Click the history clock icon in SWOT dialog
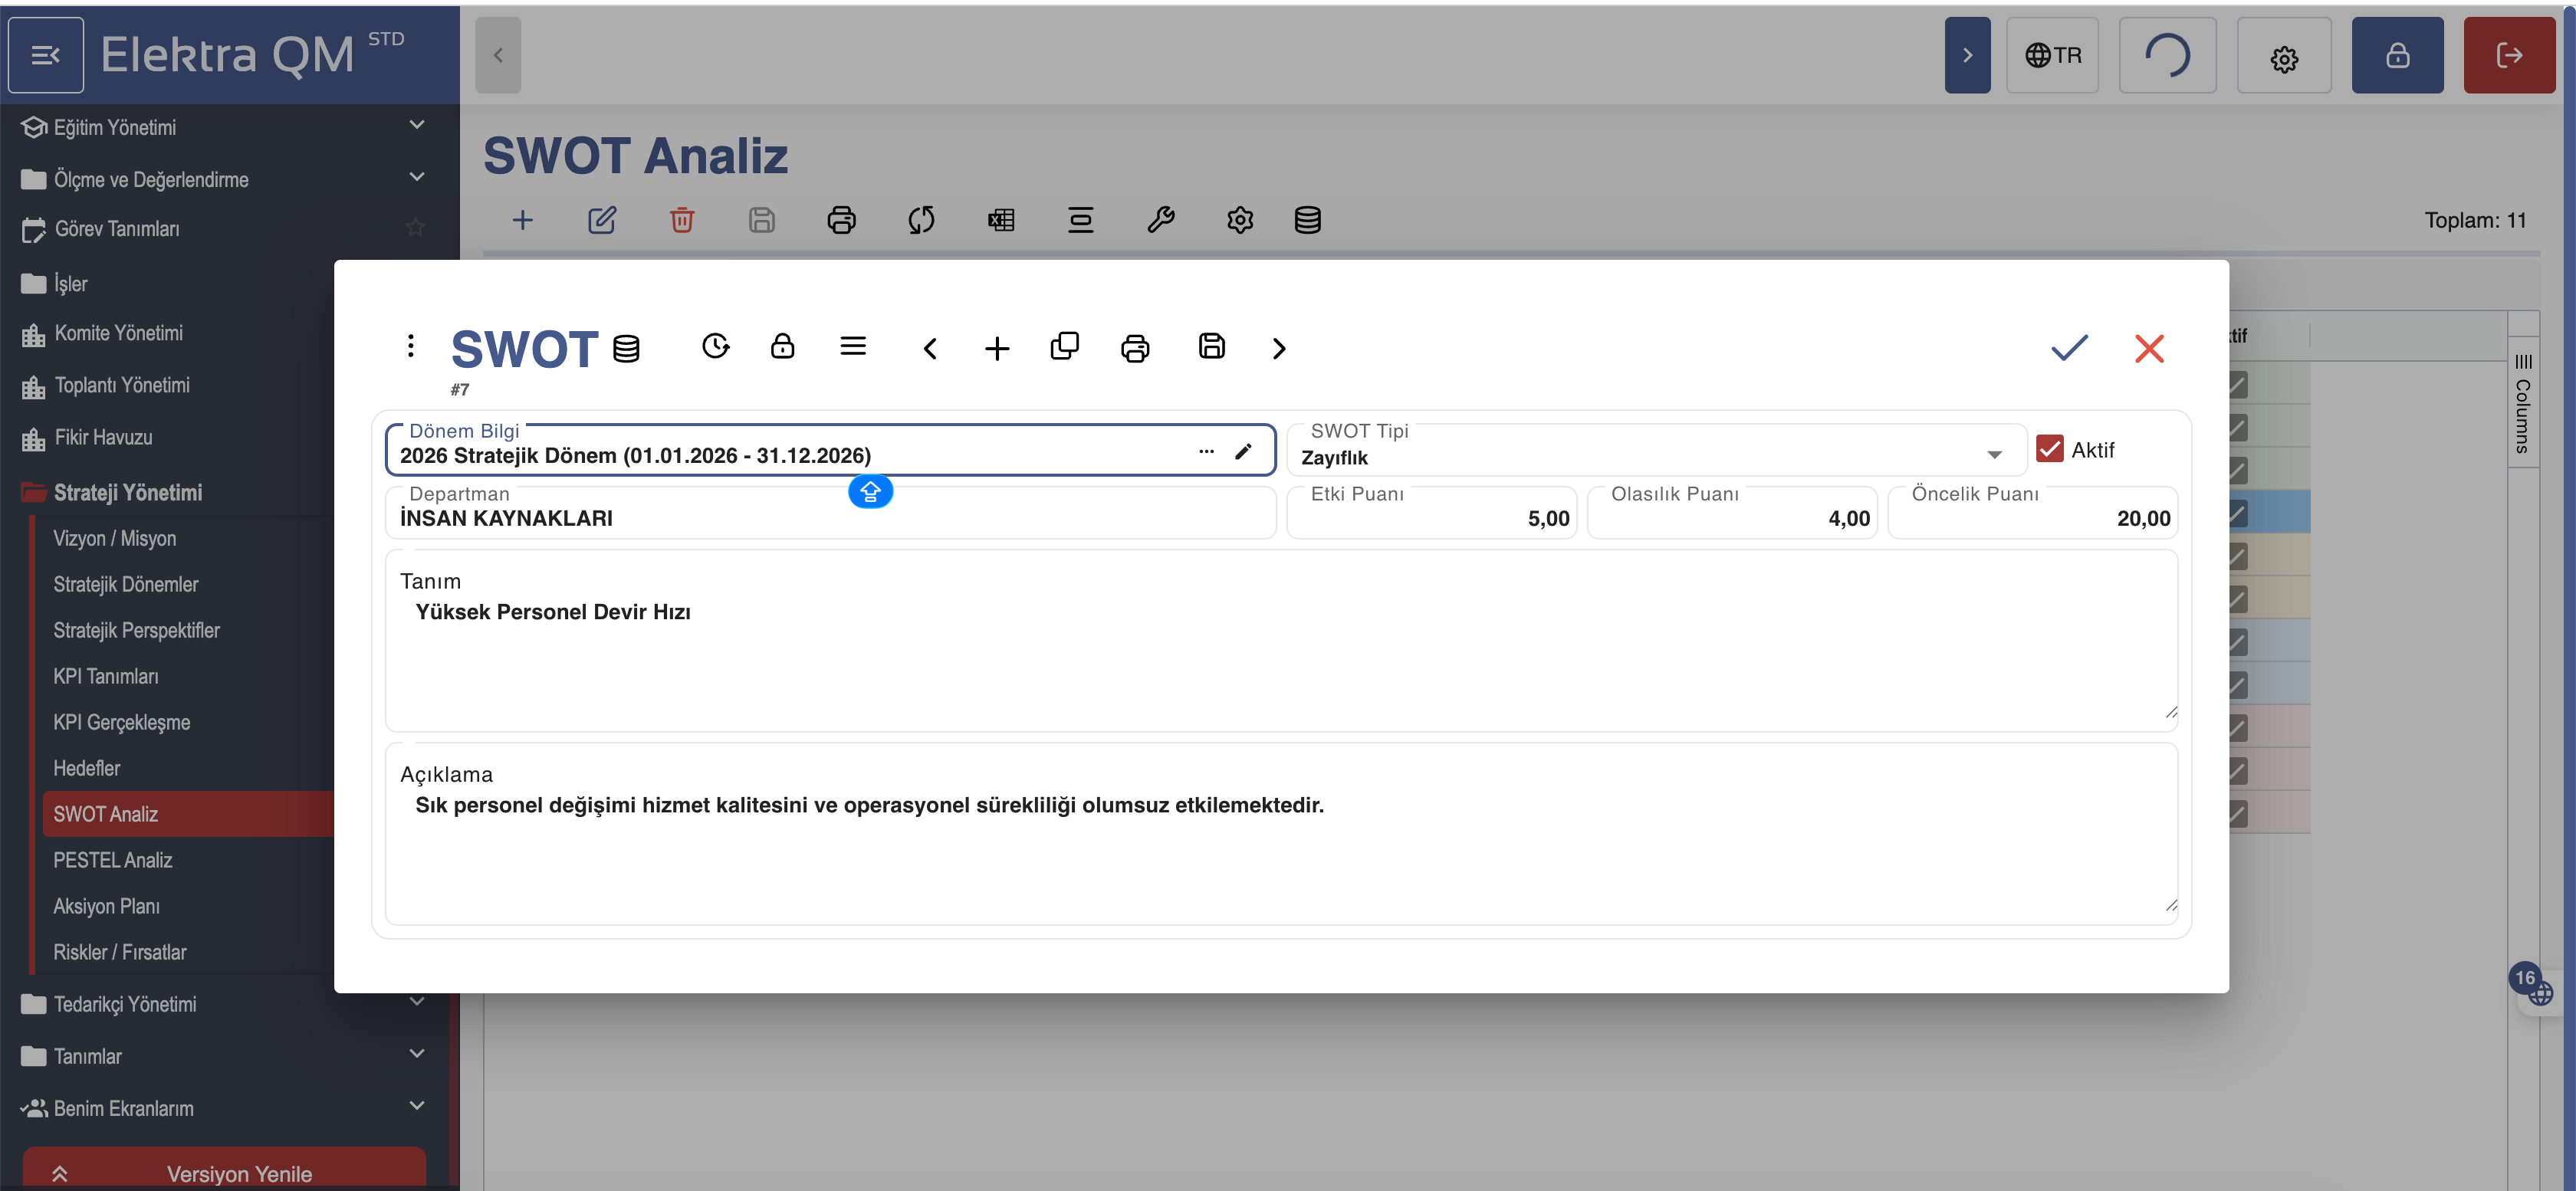 pyautogui.click(x=715, y=347)
